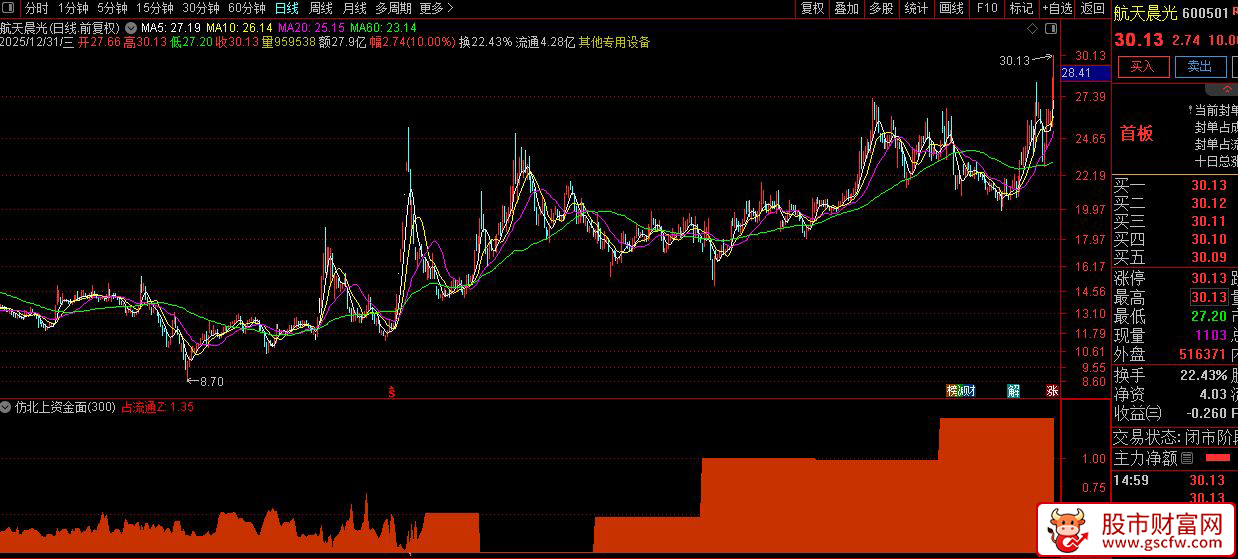Select the 周线 weekly chart tab
Screen dimensions: 1238x559
[x=320, y=8]
